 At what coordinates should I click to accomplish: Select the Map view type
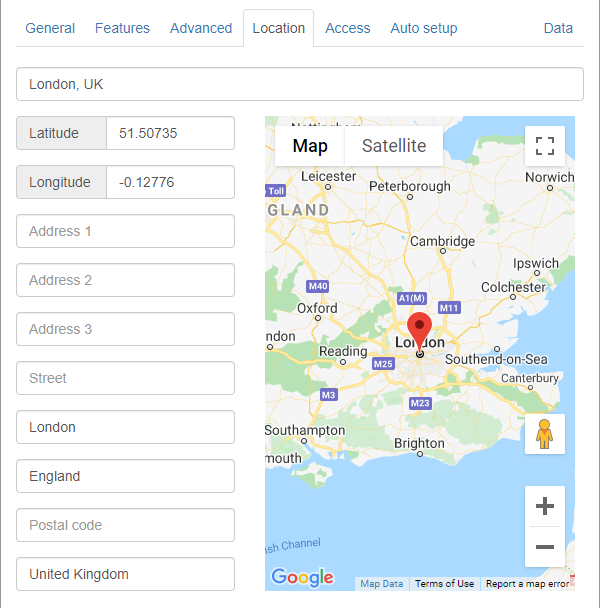(x=310, y=146)
